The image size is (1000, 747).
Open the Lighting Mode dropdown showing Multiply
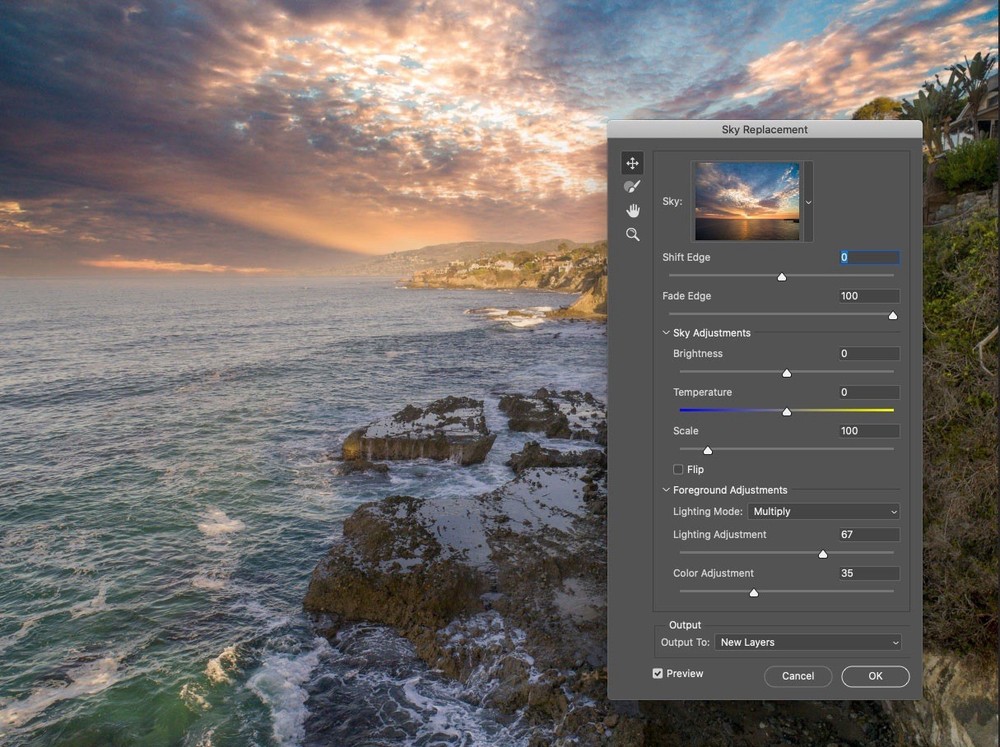(x=822, y=511)
